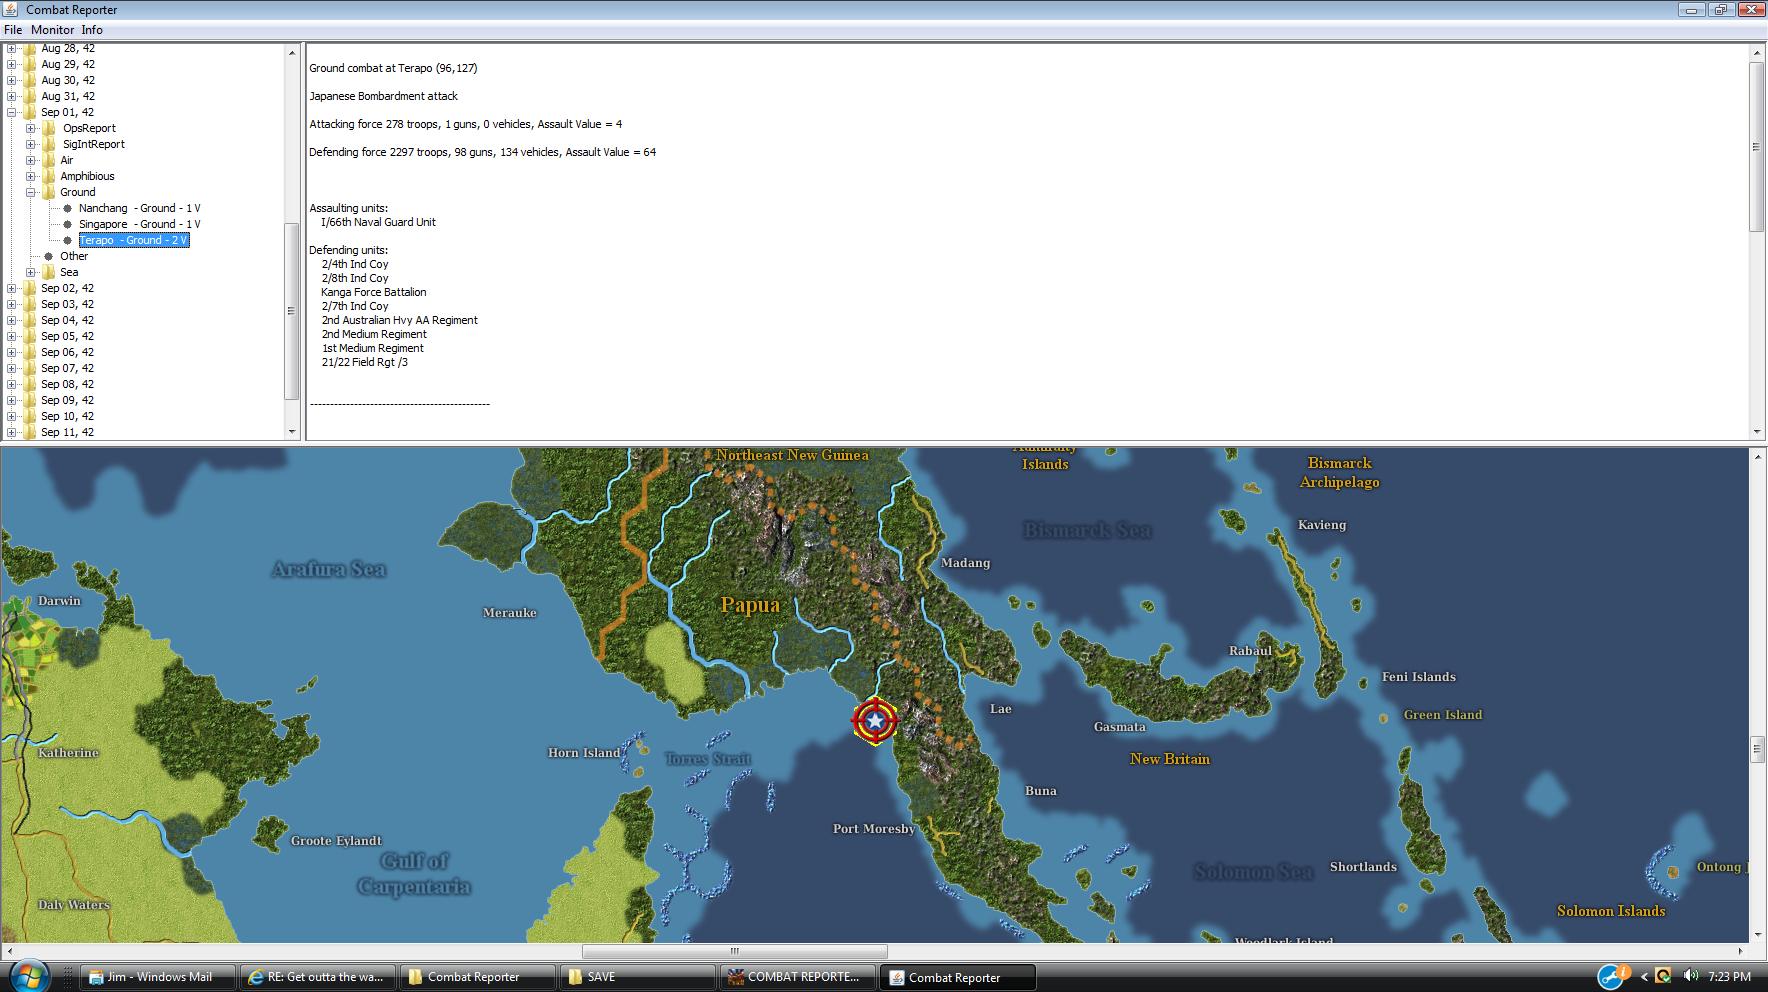Open the Monitor menu

coord(52,30)
